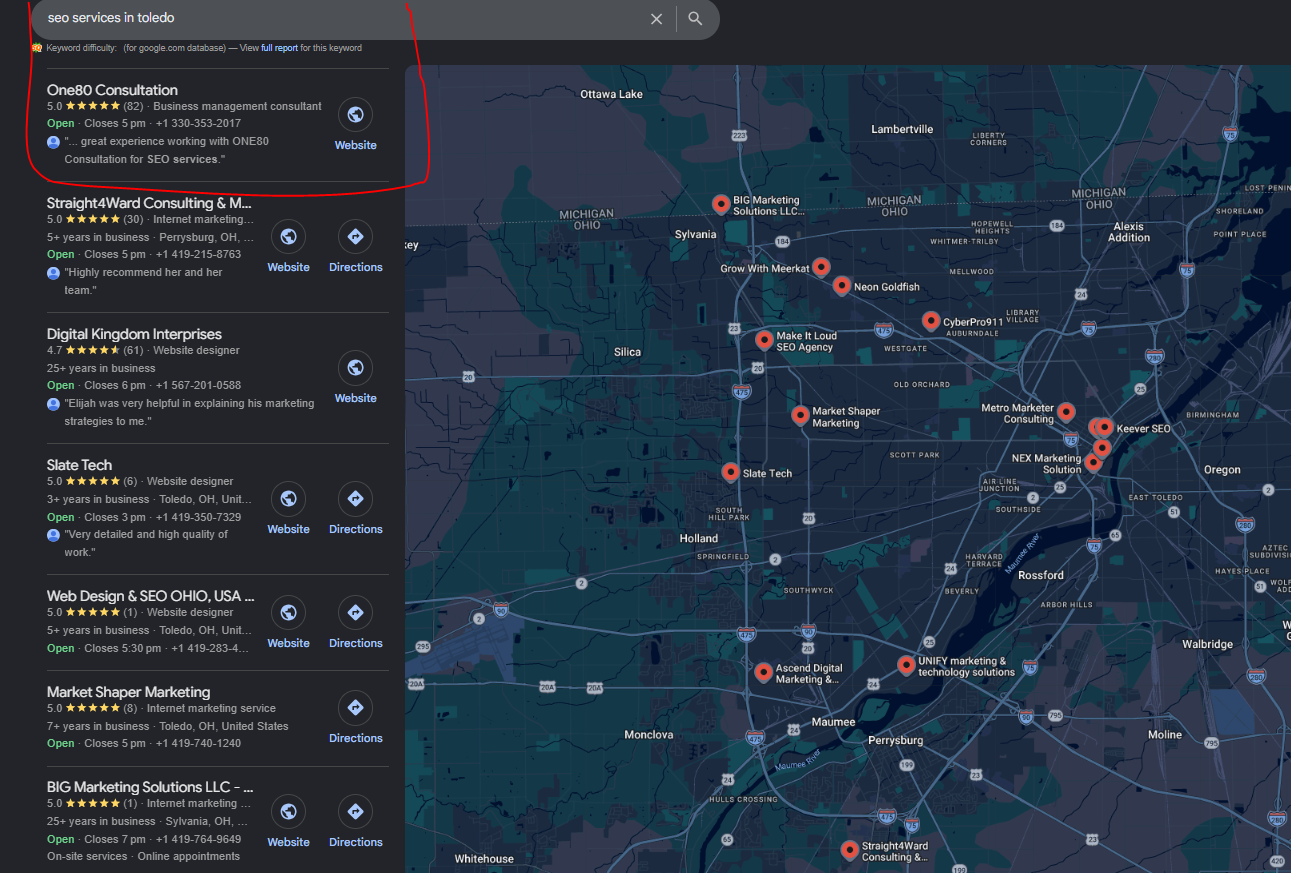Image resolution: width=1291 pixels, height=873 pixels.
Task: Open the Web Design & SEO OHIO website icon
Action: 288,613
